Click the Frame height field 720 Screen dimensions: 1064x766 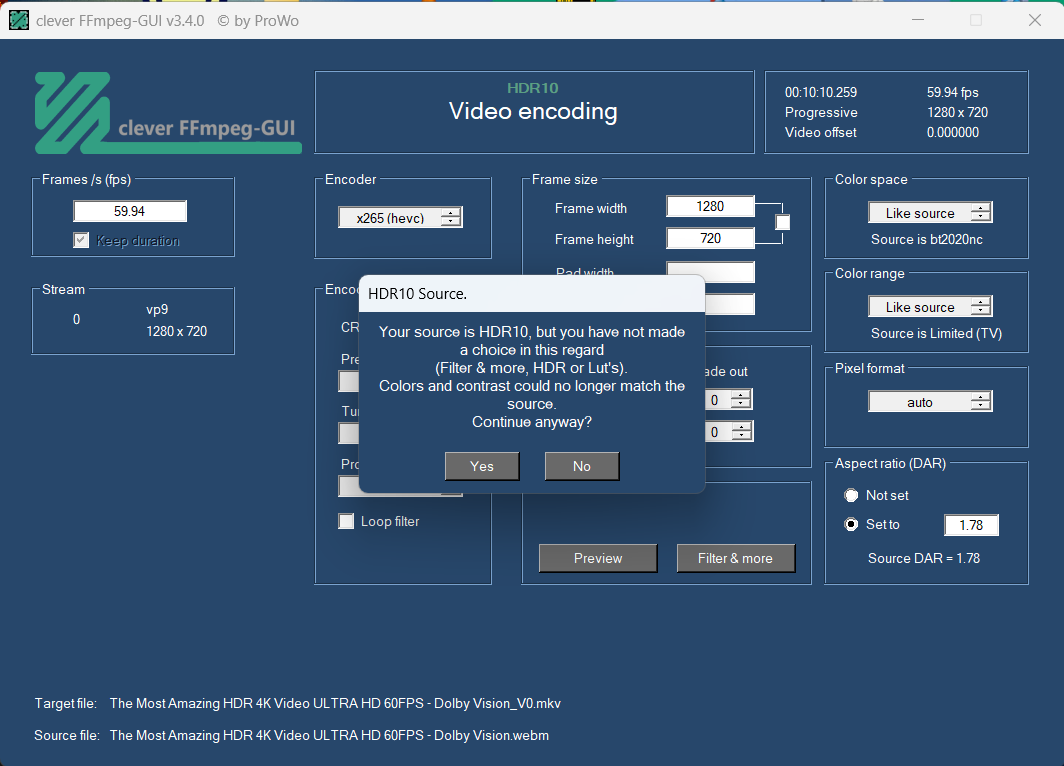pos(710,238)
